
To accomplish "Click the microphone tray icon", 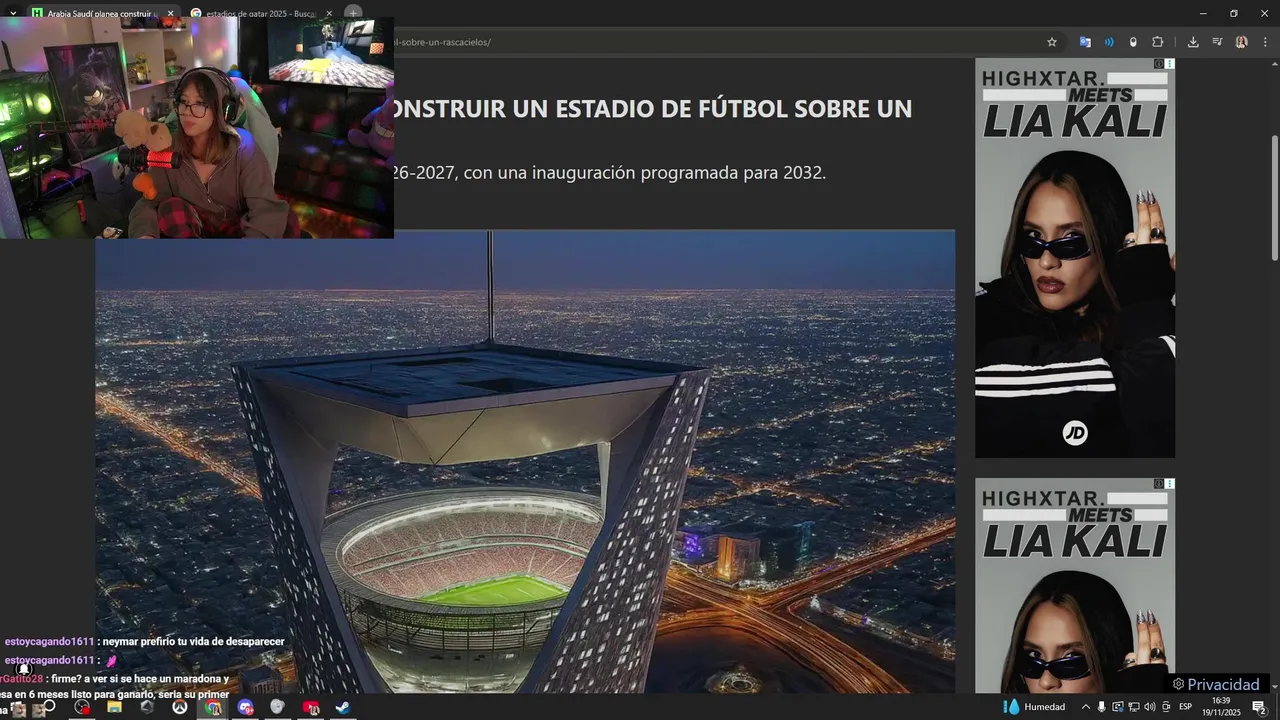I will tap(1101, 707).
